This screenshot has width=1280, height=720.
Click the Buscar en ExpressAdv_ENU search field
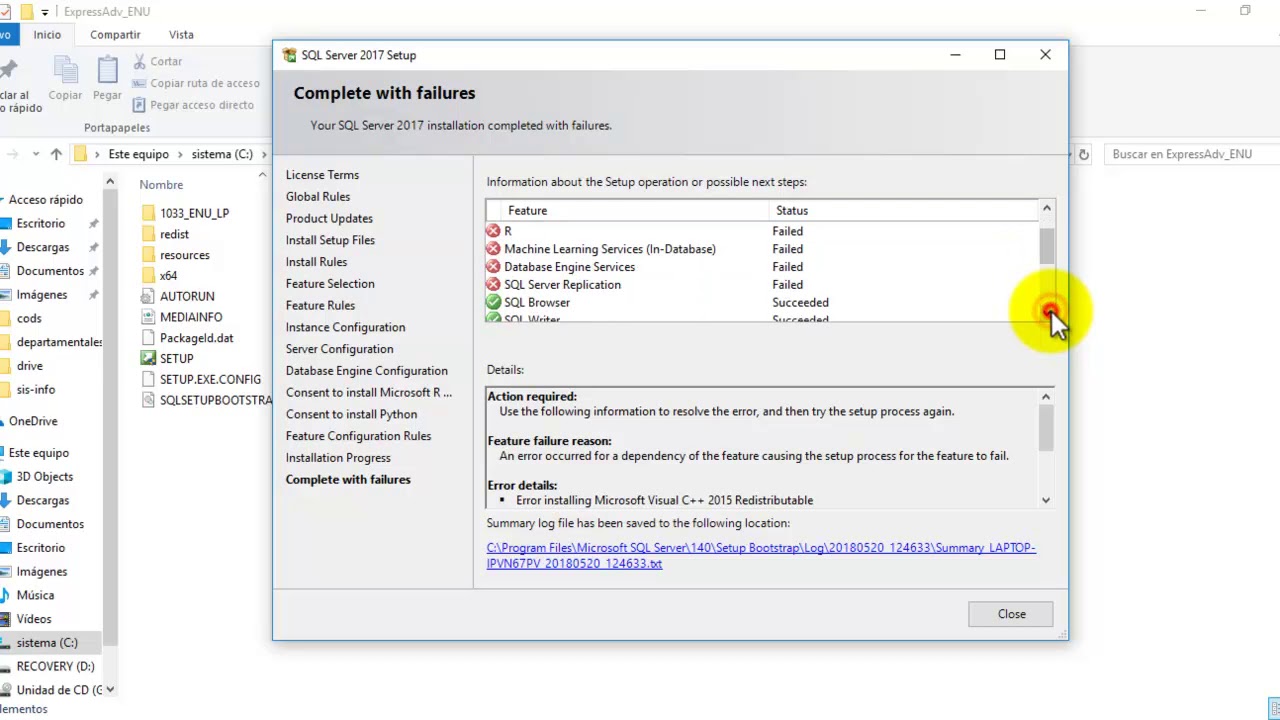[1190, 154]
